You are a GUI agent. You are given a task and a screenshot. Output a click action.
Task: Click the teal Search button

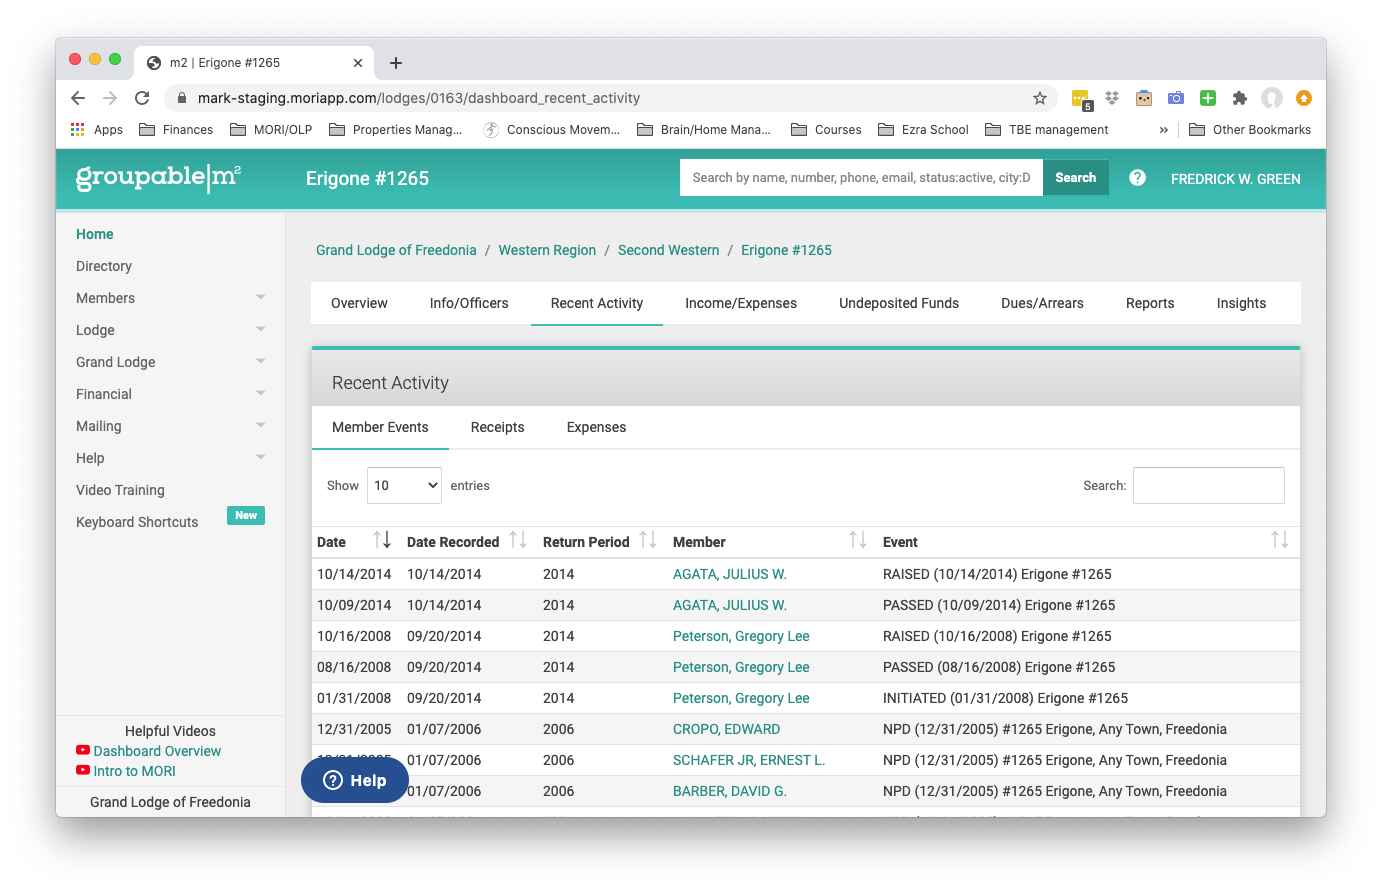(1076, 178)
